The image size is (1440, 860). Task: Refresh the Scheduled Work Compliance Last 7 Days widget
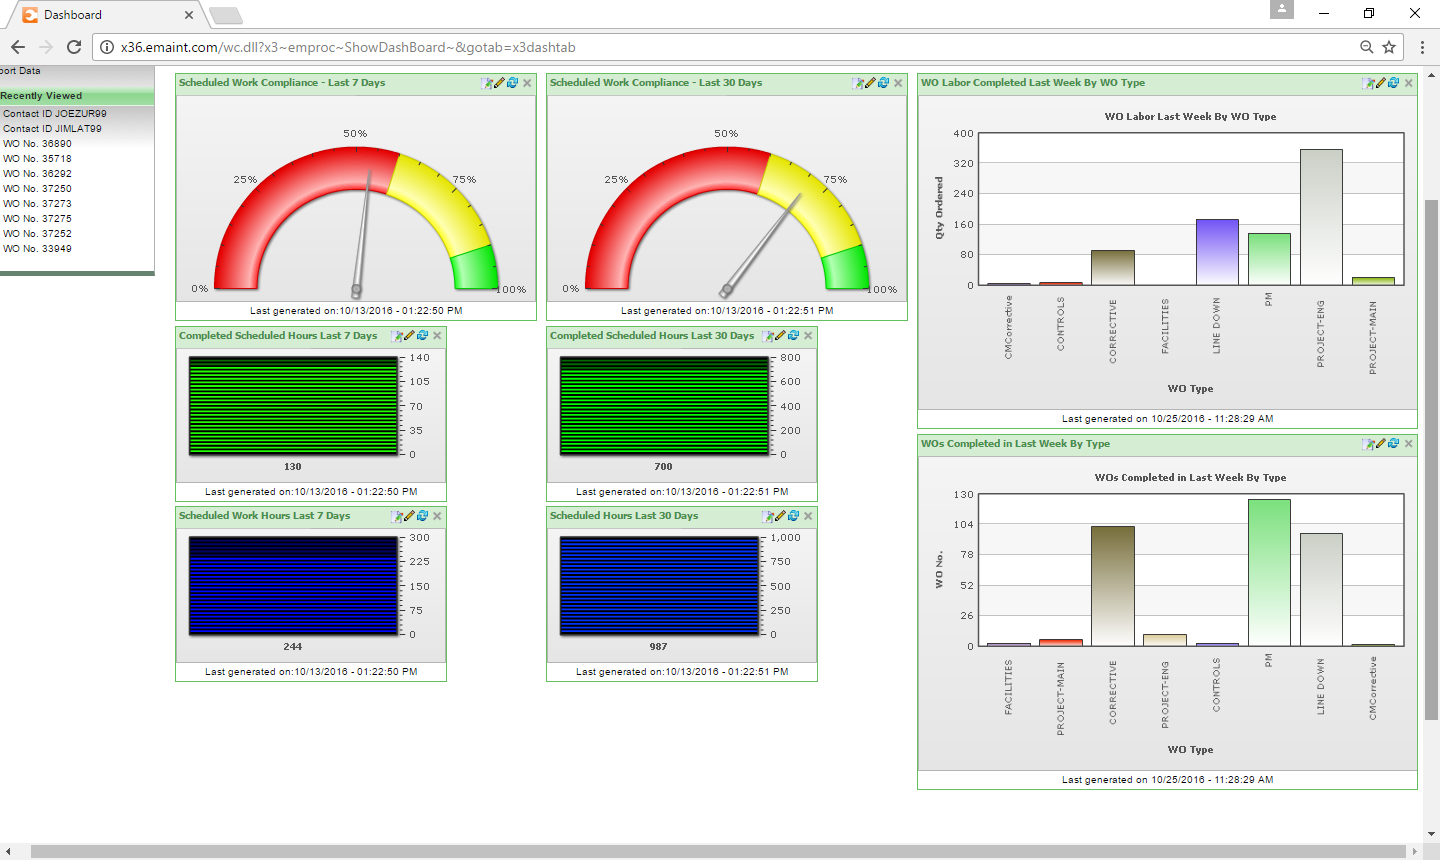(513, 83)
